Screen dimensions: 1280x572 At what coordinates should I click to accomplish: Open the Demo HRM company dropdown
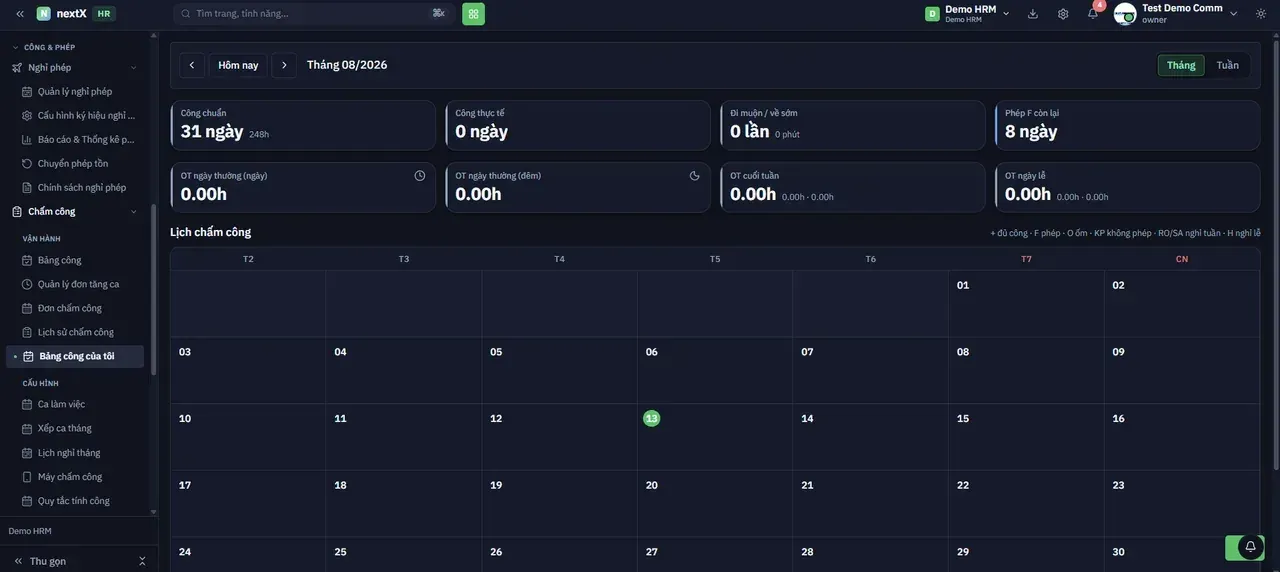967,14
